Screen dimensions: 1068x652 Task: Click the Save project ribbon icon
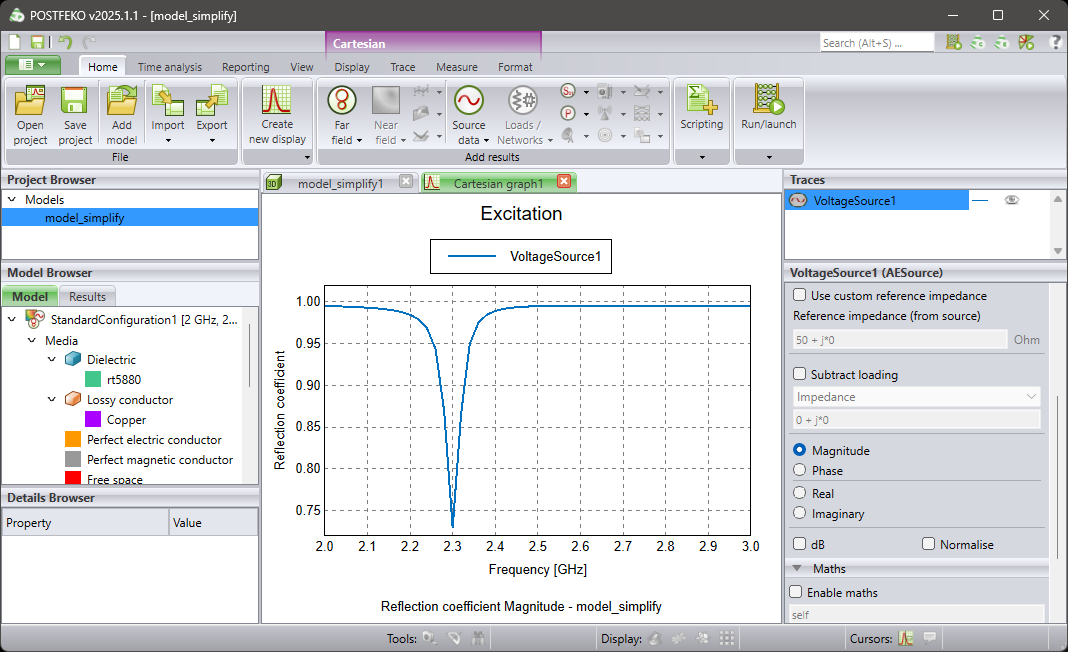pyautogui.click(x=74, y=101)
